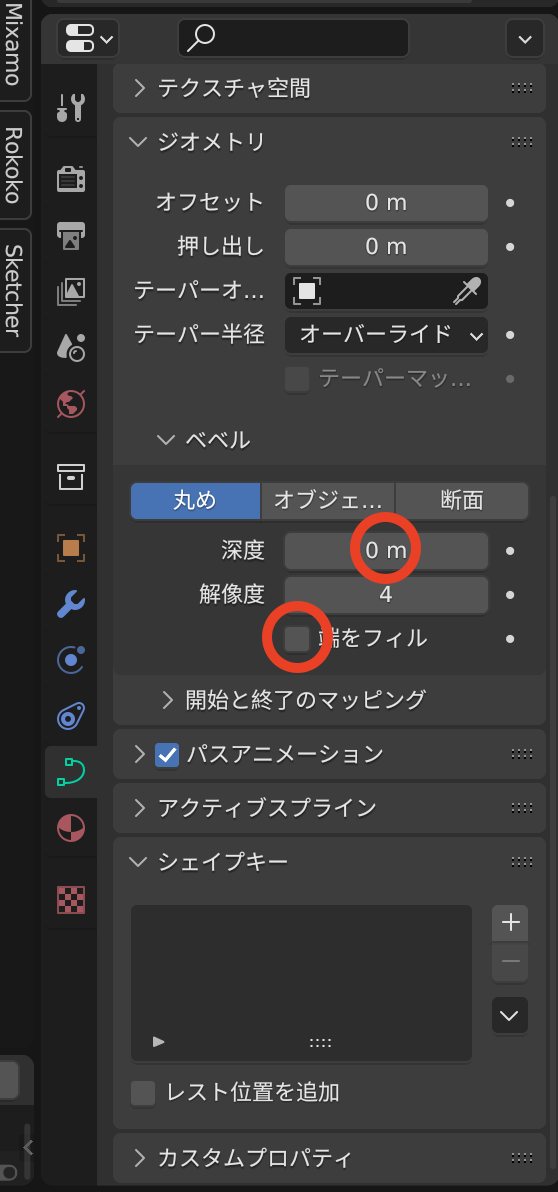The width and height of the screenshot is (558, 1192).
Task: Expand the 開始と終了のマッピング subpanel
Action: tap(295, 699)
